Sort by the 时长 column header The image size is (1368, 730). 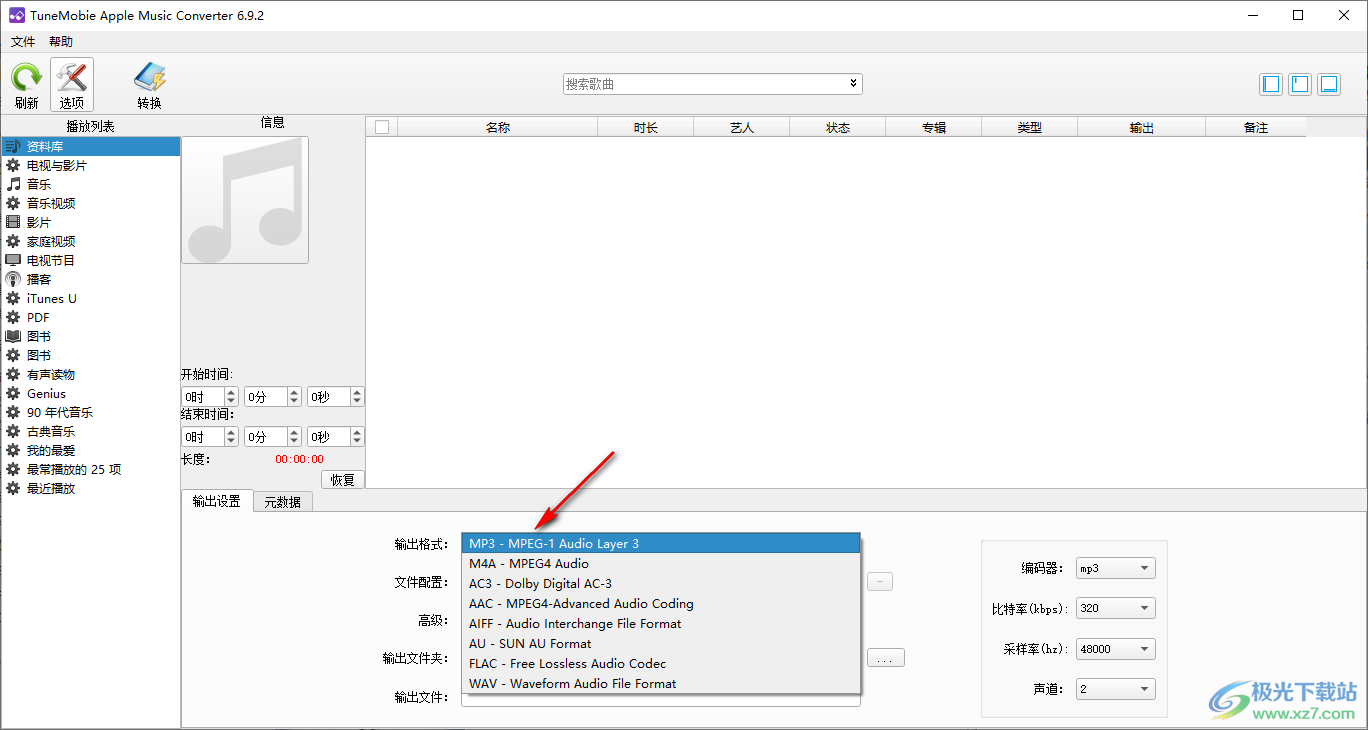(646, 127)
